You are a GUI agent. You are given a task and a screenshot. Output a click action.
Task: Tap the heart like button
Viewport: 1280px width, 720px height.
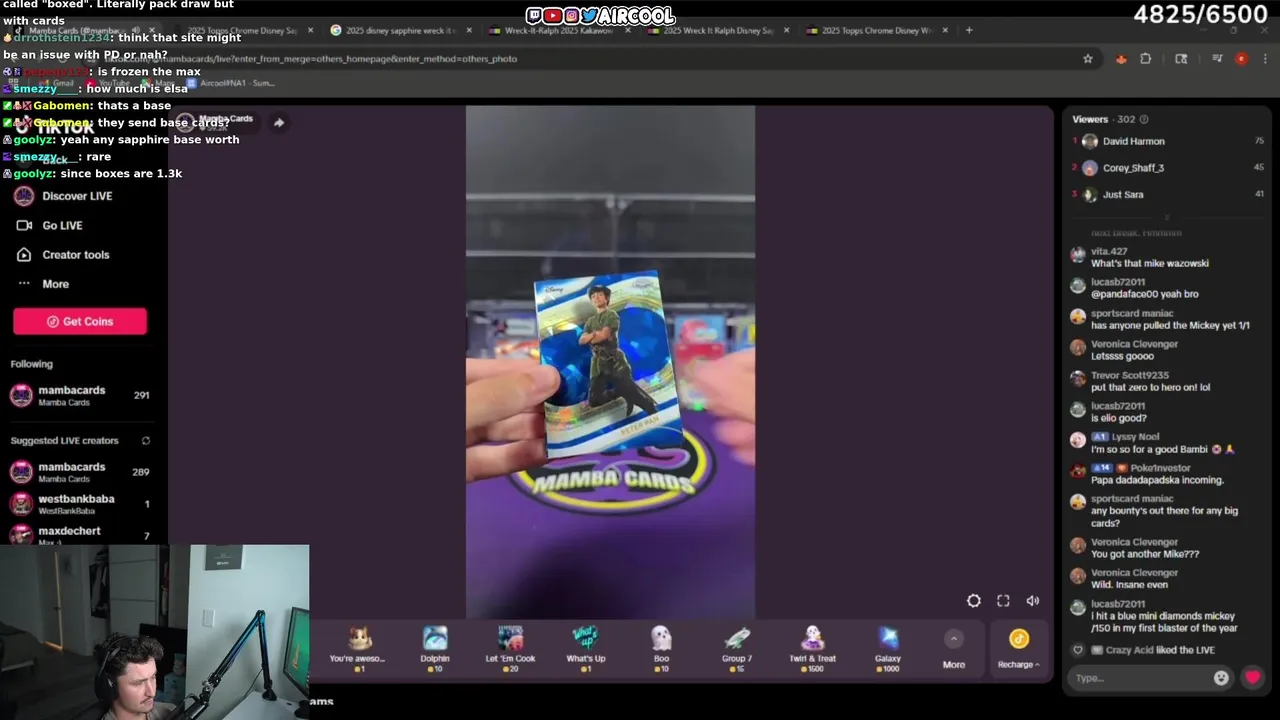[1253, 678]
